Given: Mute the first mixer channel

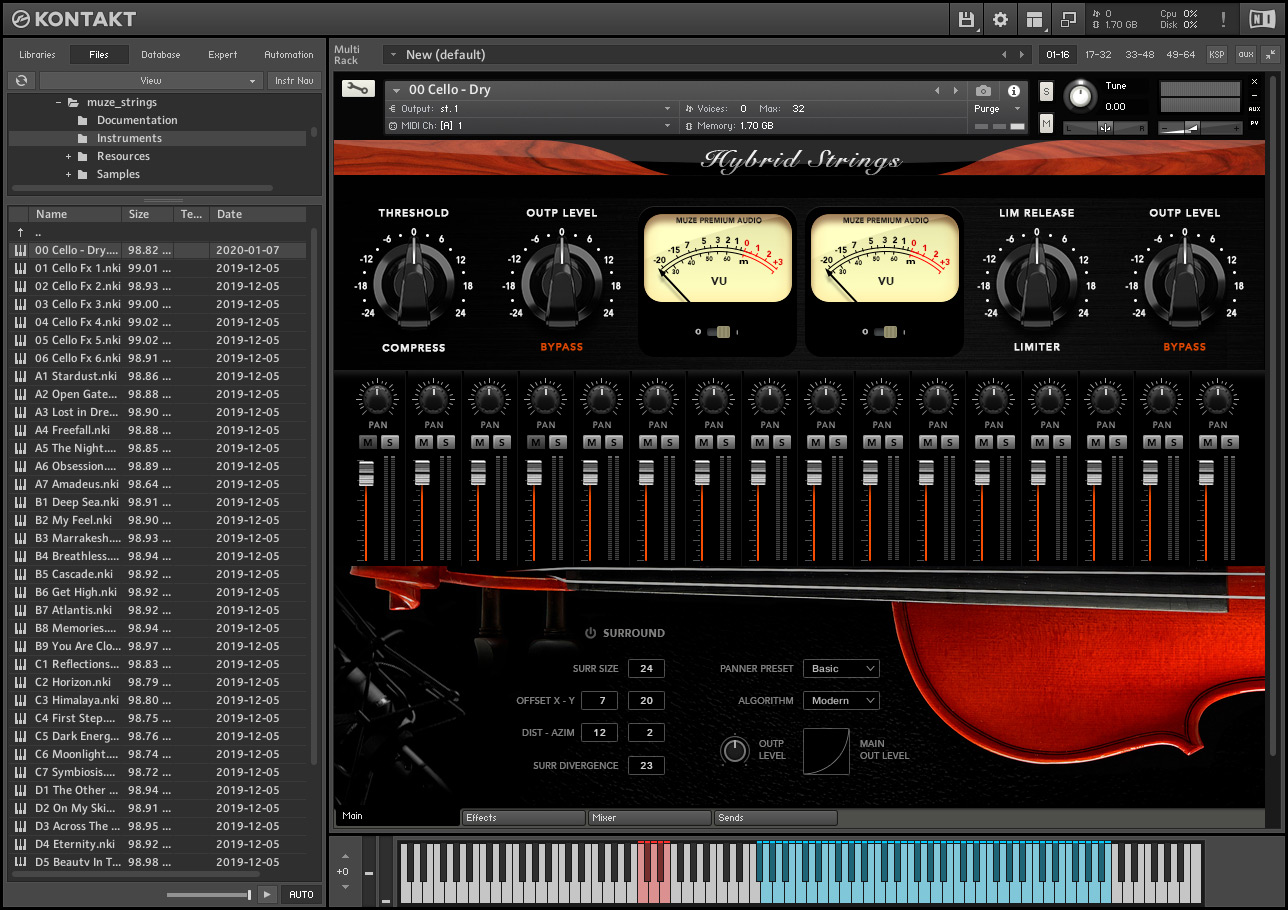Looking at the screenshot, I should (x=366, y=442).
